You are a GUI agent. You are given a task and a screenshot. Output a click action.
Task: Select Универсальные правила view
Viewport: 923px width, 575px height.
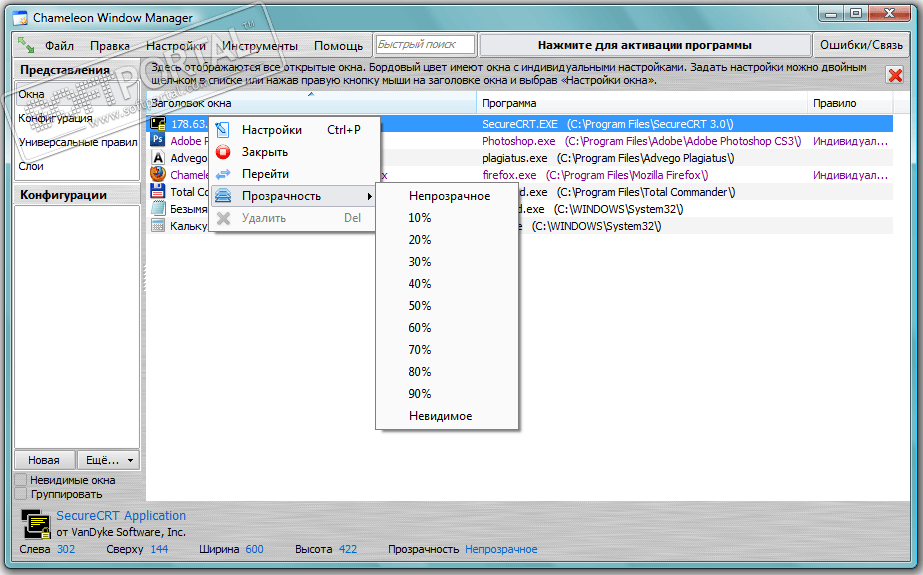point(77,142)
